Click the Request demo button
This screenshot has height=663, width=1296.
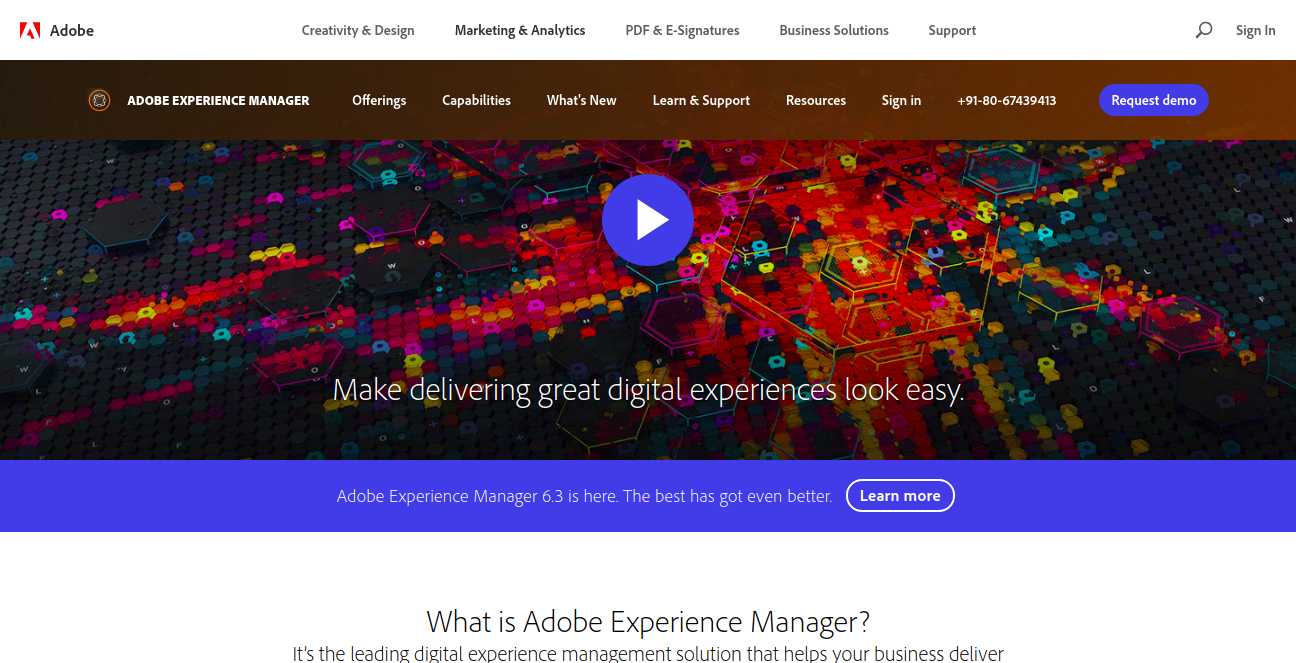[1153, 100]
